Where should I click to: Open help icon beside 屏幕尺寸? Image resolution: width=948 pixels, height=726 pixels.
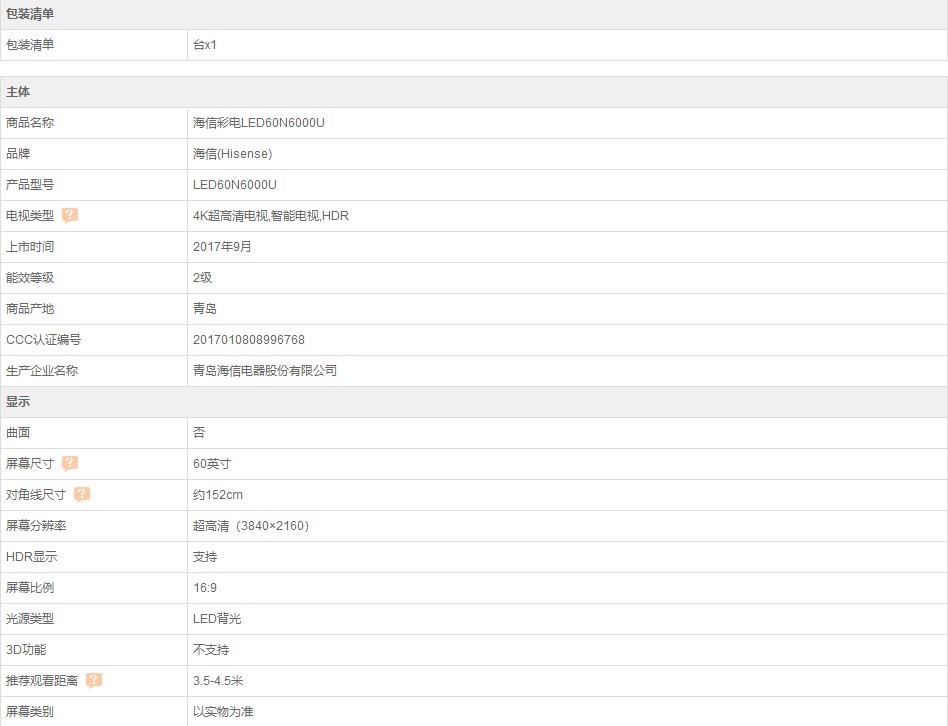click(x=70, y=463)
